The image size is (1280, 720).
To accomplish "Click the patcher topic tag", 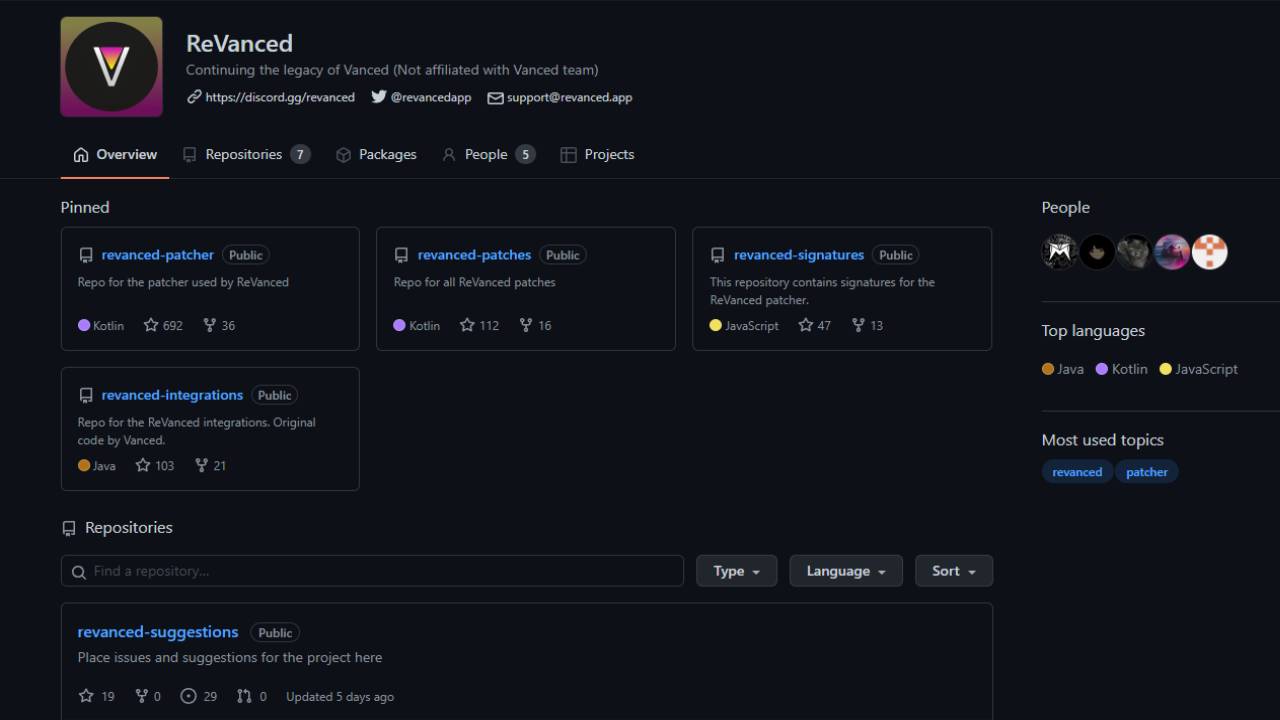I will [1147, 472].
